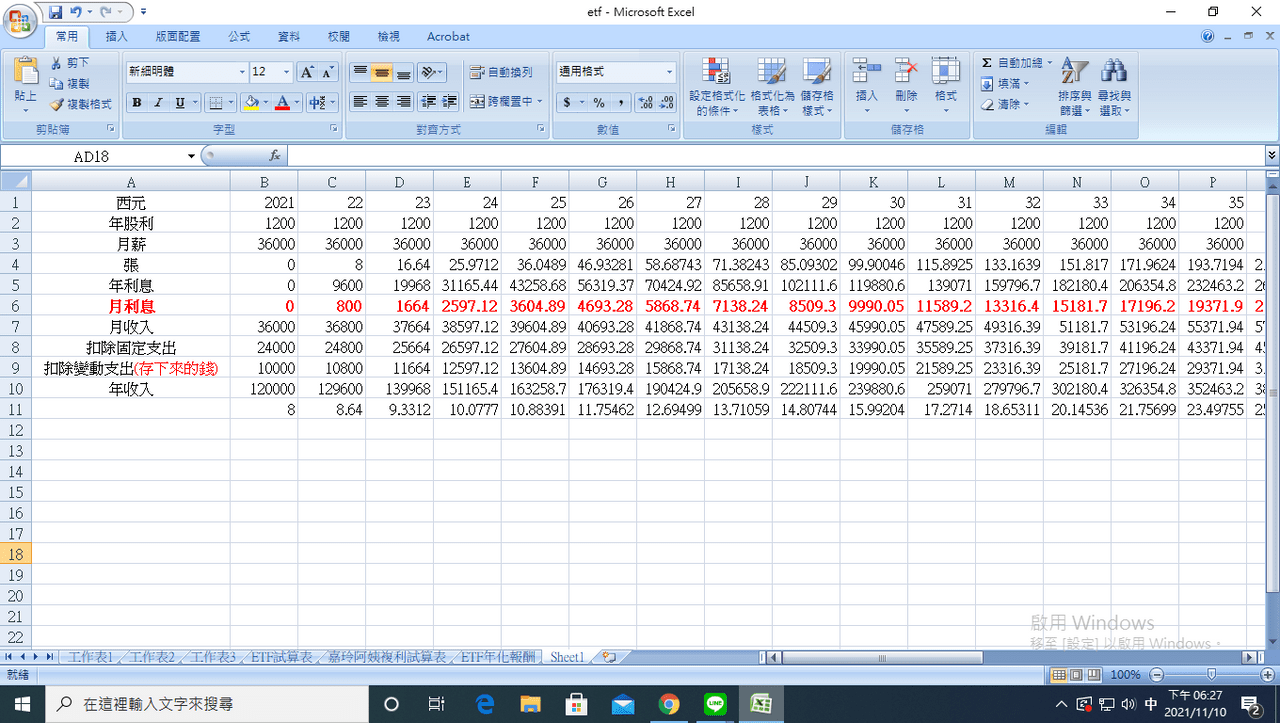Apply comma style number format
This screenshot has width=1280, height=723.
click(x=621, y=102)
